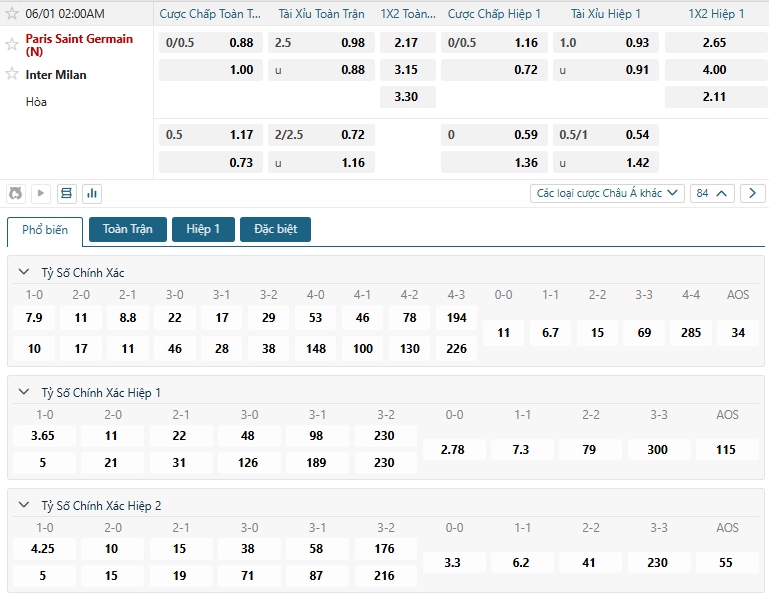Viewport: 769px width, 596px height.
Task: Open the Đặc biệt tab
Action: 276,229
